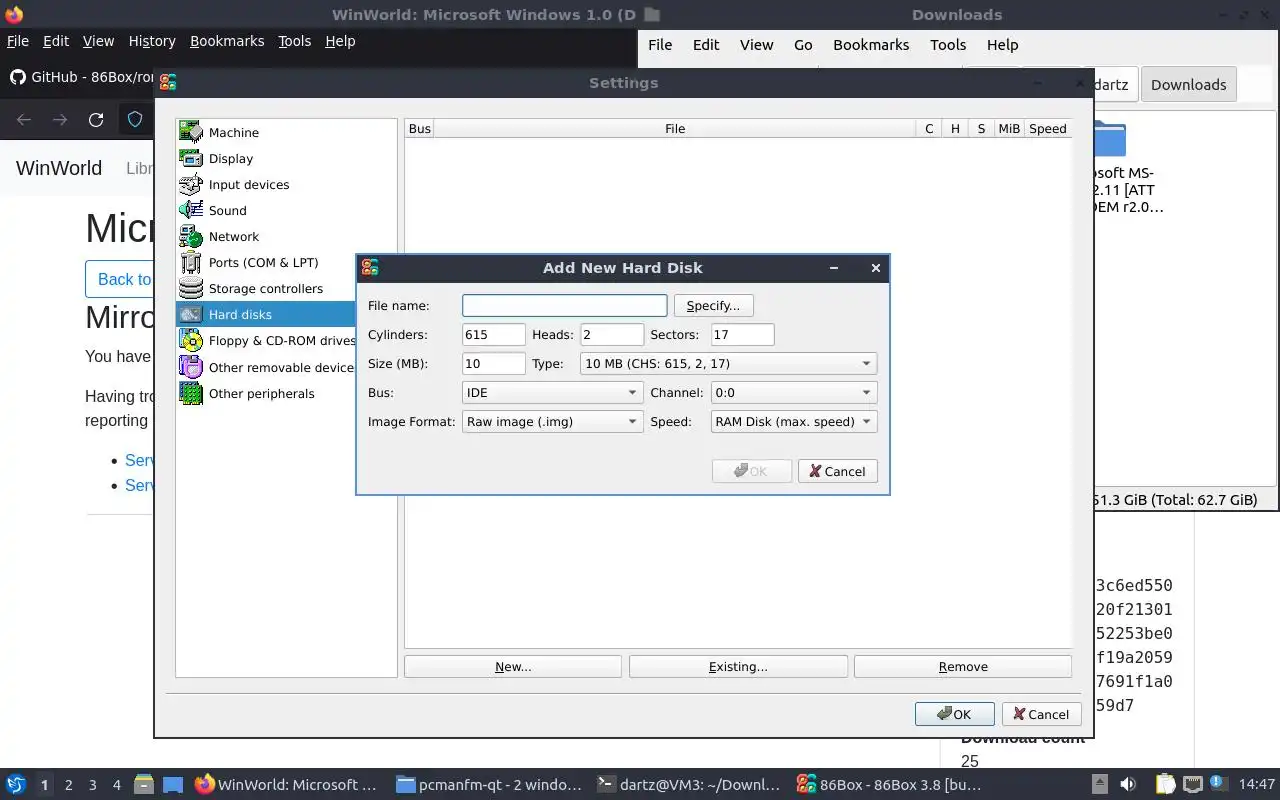Click the Size (MB) field

click(x=493, y=364)
